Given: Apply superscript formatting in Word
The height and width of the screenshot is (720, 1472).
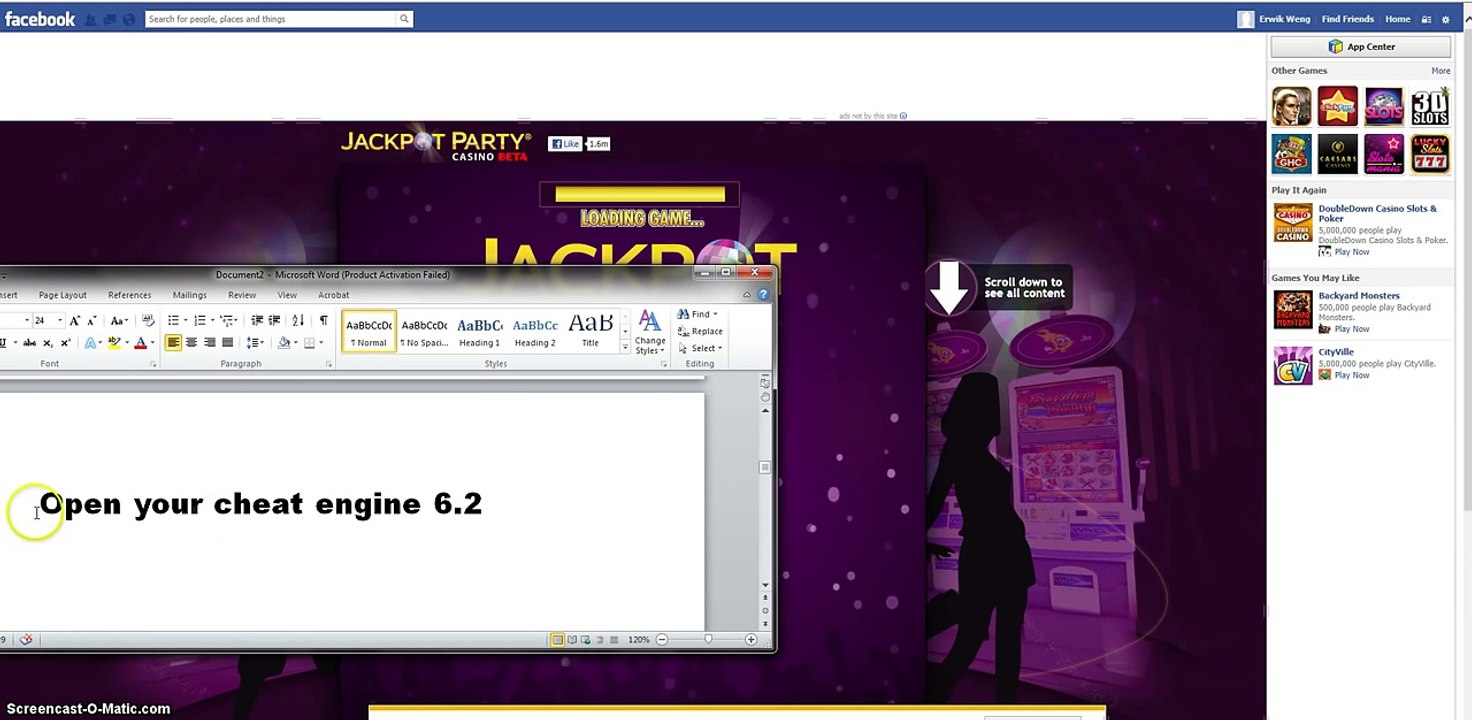Looking at the screenshot, I should [x=65, y=343].
